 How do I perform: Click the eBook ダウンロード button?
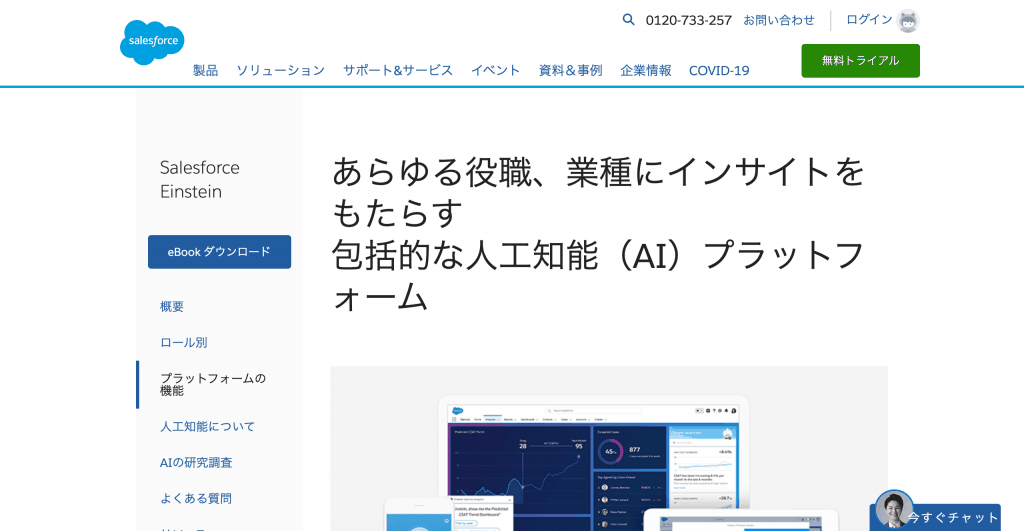(219, 251)
